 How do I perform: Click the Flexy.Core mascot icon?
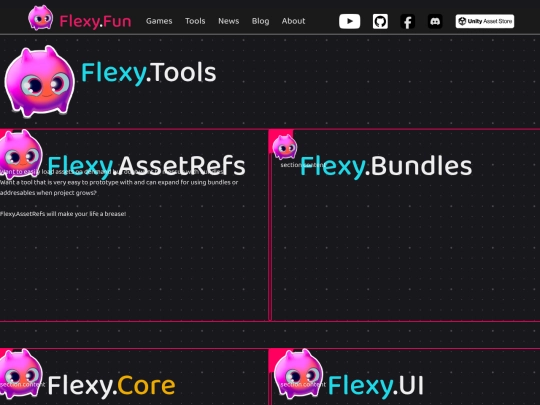[x=21, y=373]
